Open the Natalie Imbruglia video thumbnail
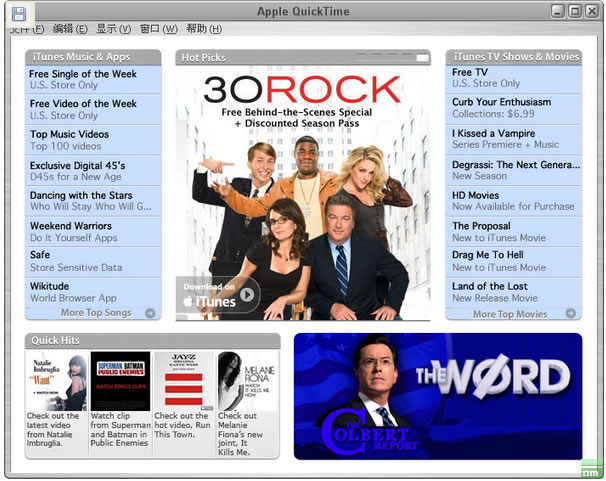The height and width of the screenshot is (481, 606). click(56, 381)
